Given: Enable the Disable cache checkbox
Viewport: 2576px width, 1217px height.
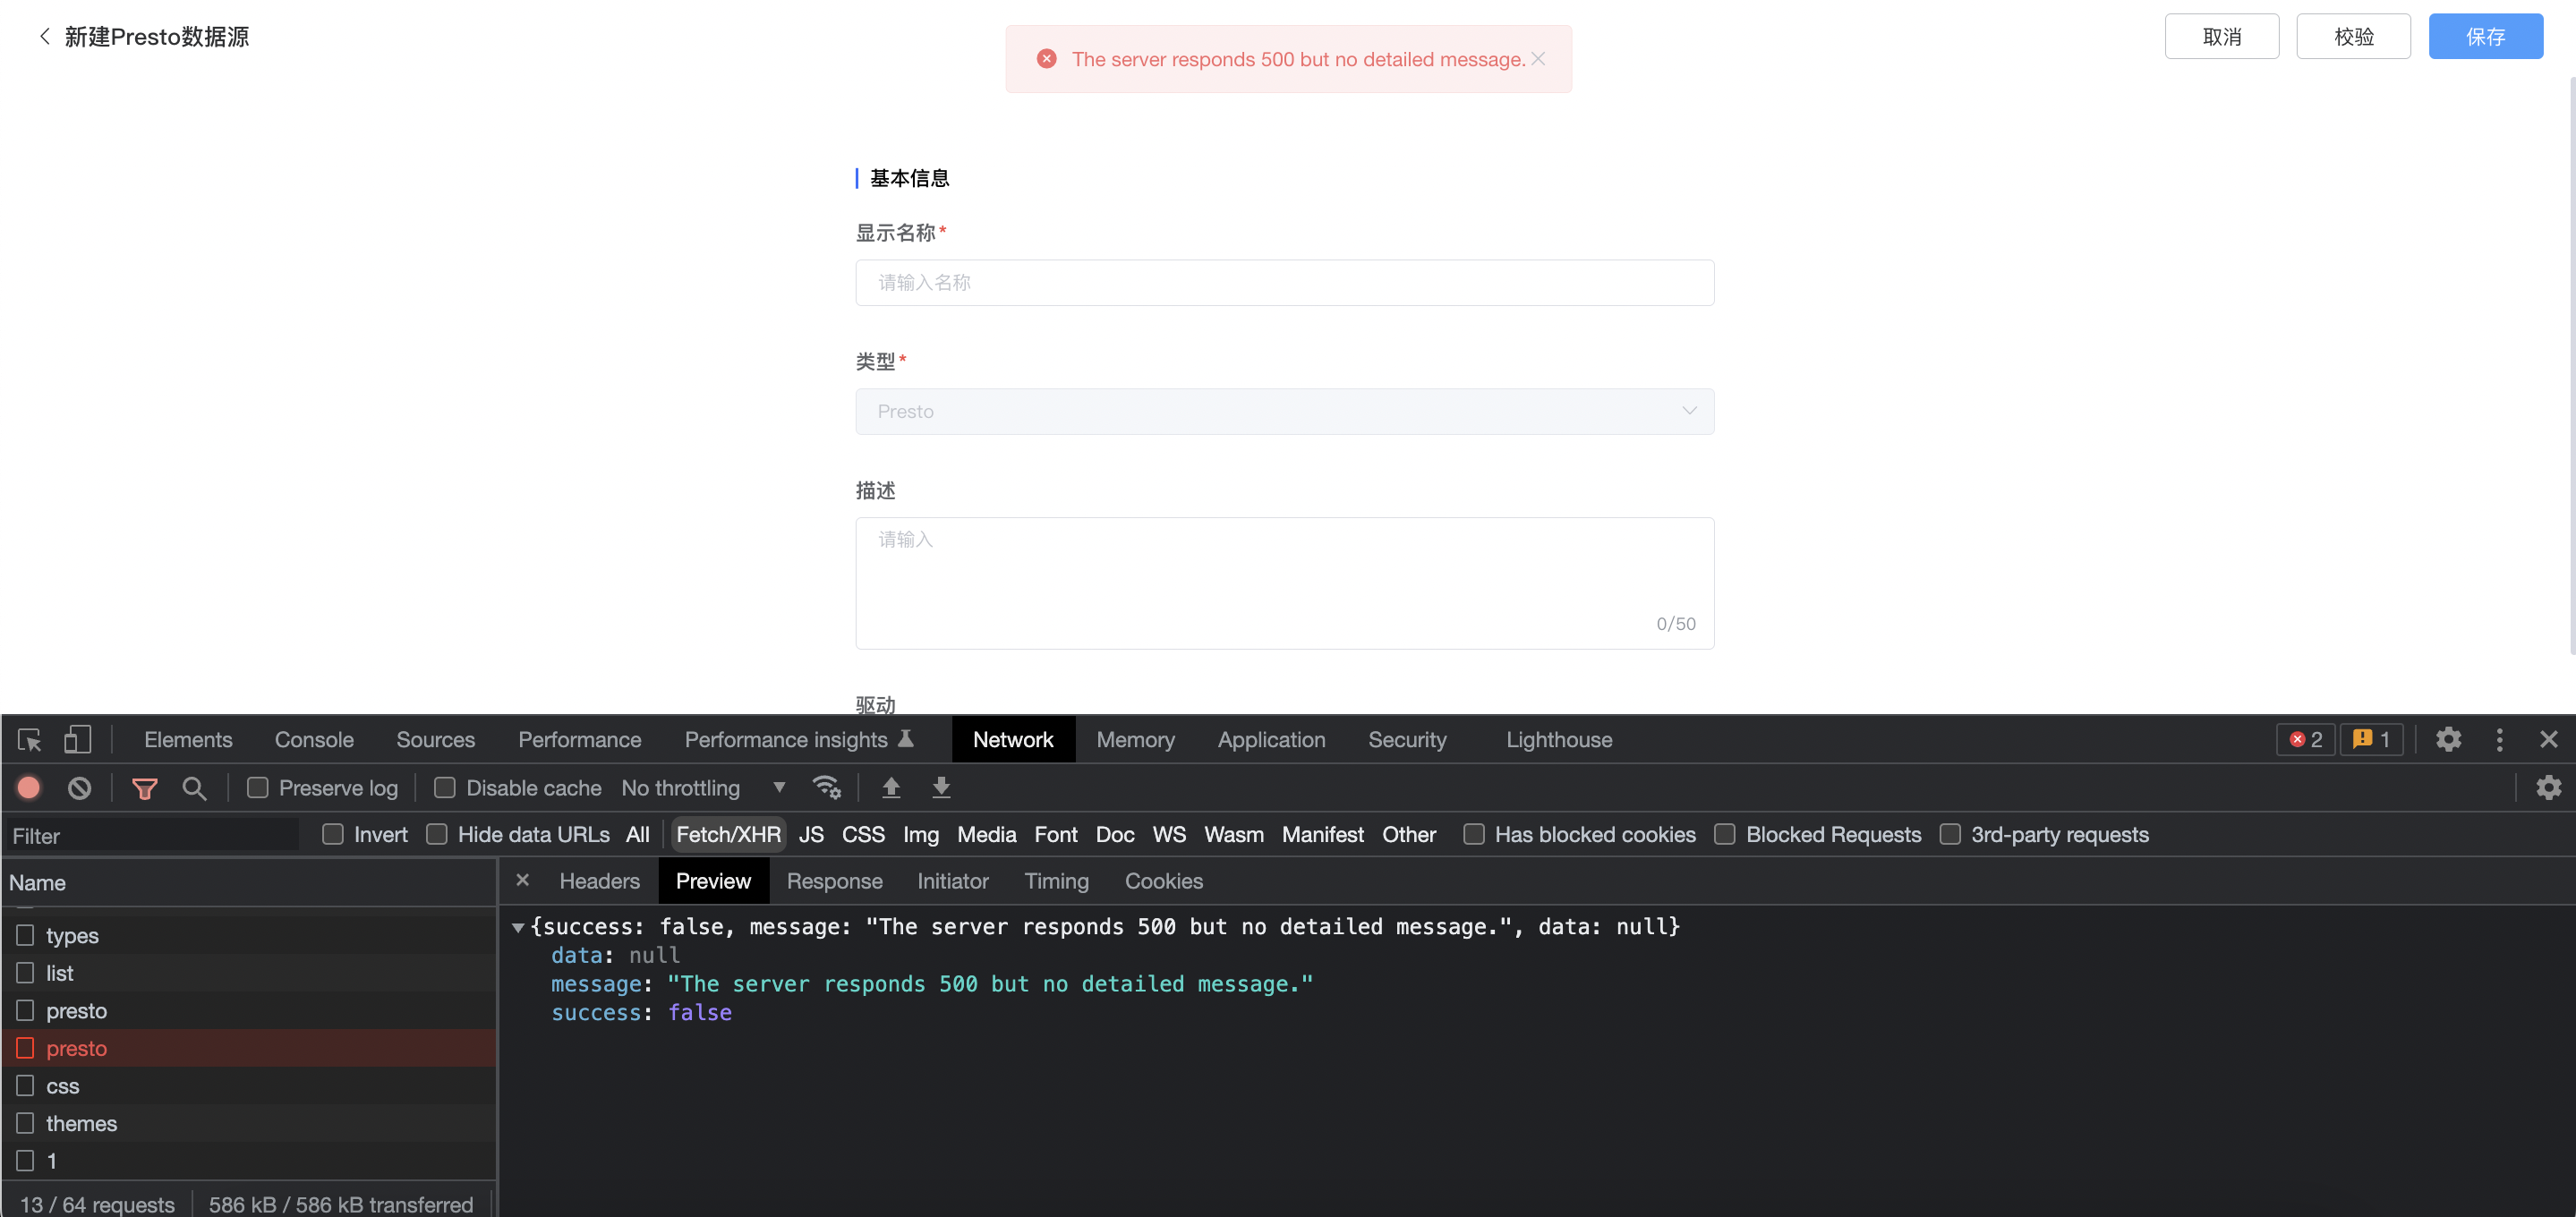Looking at the screenshot, I should [445, 788].
